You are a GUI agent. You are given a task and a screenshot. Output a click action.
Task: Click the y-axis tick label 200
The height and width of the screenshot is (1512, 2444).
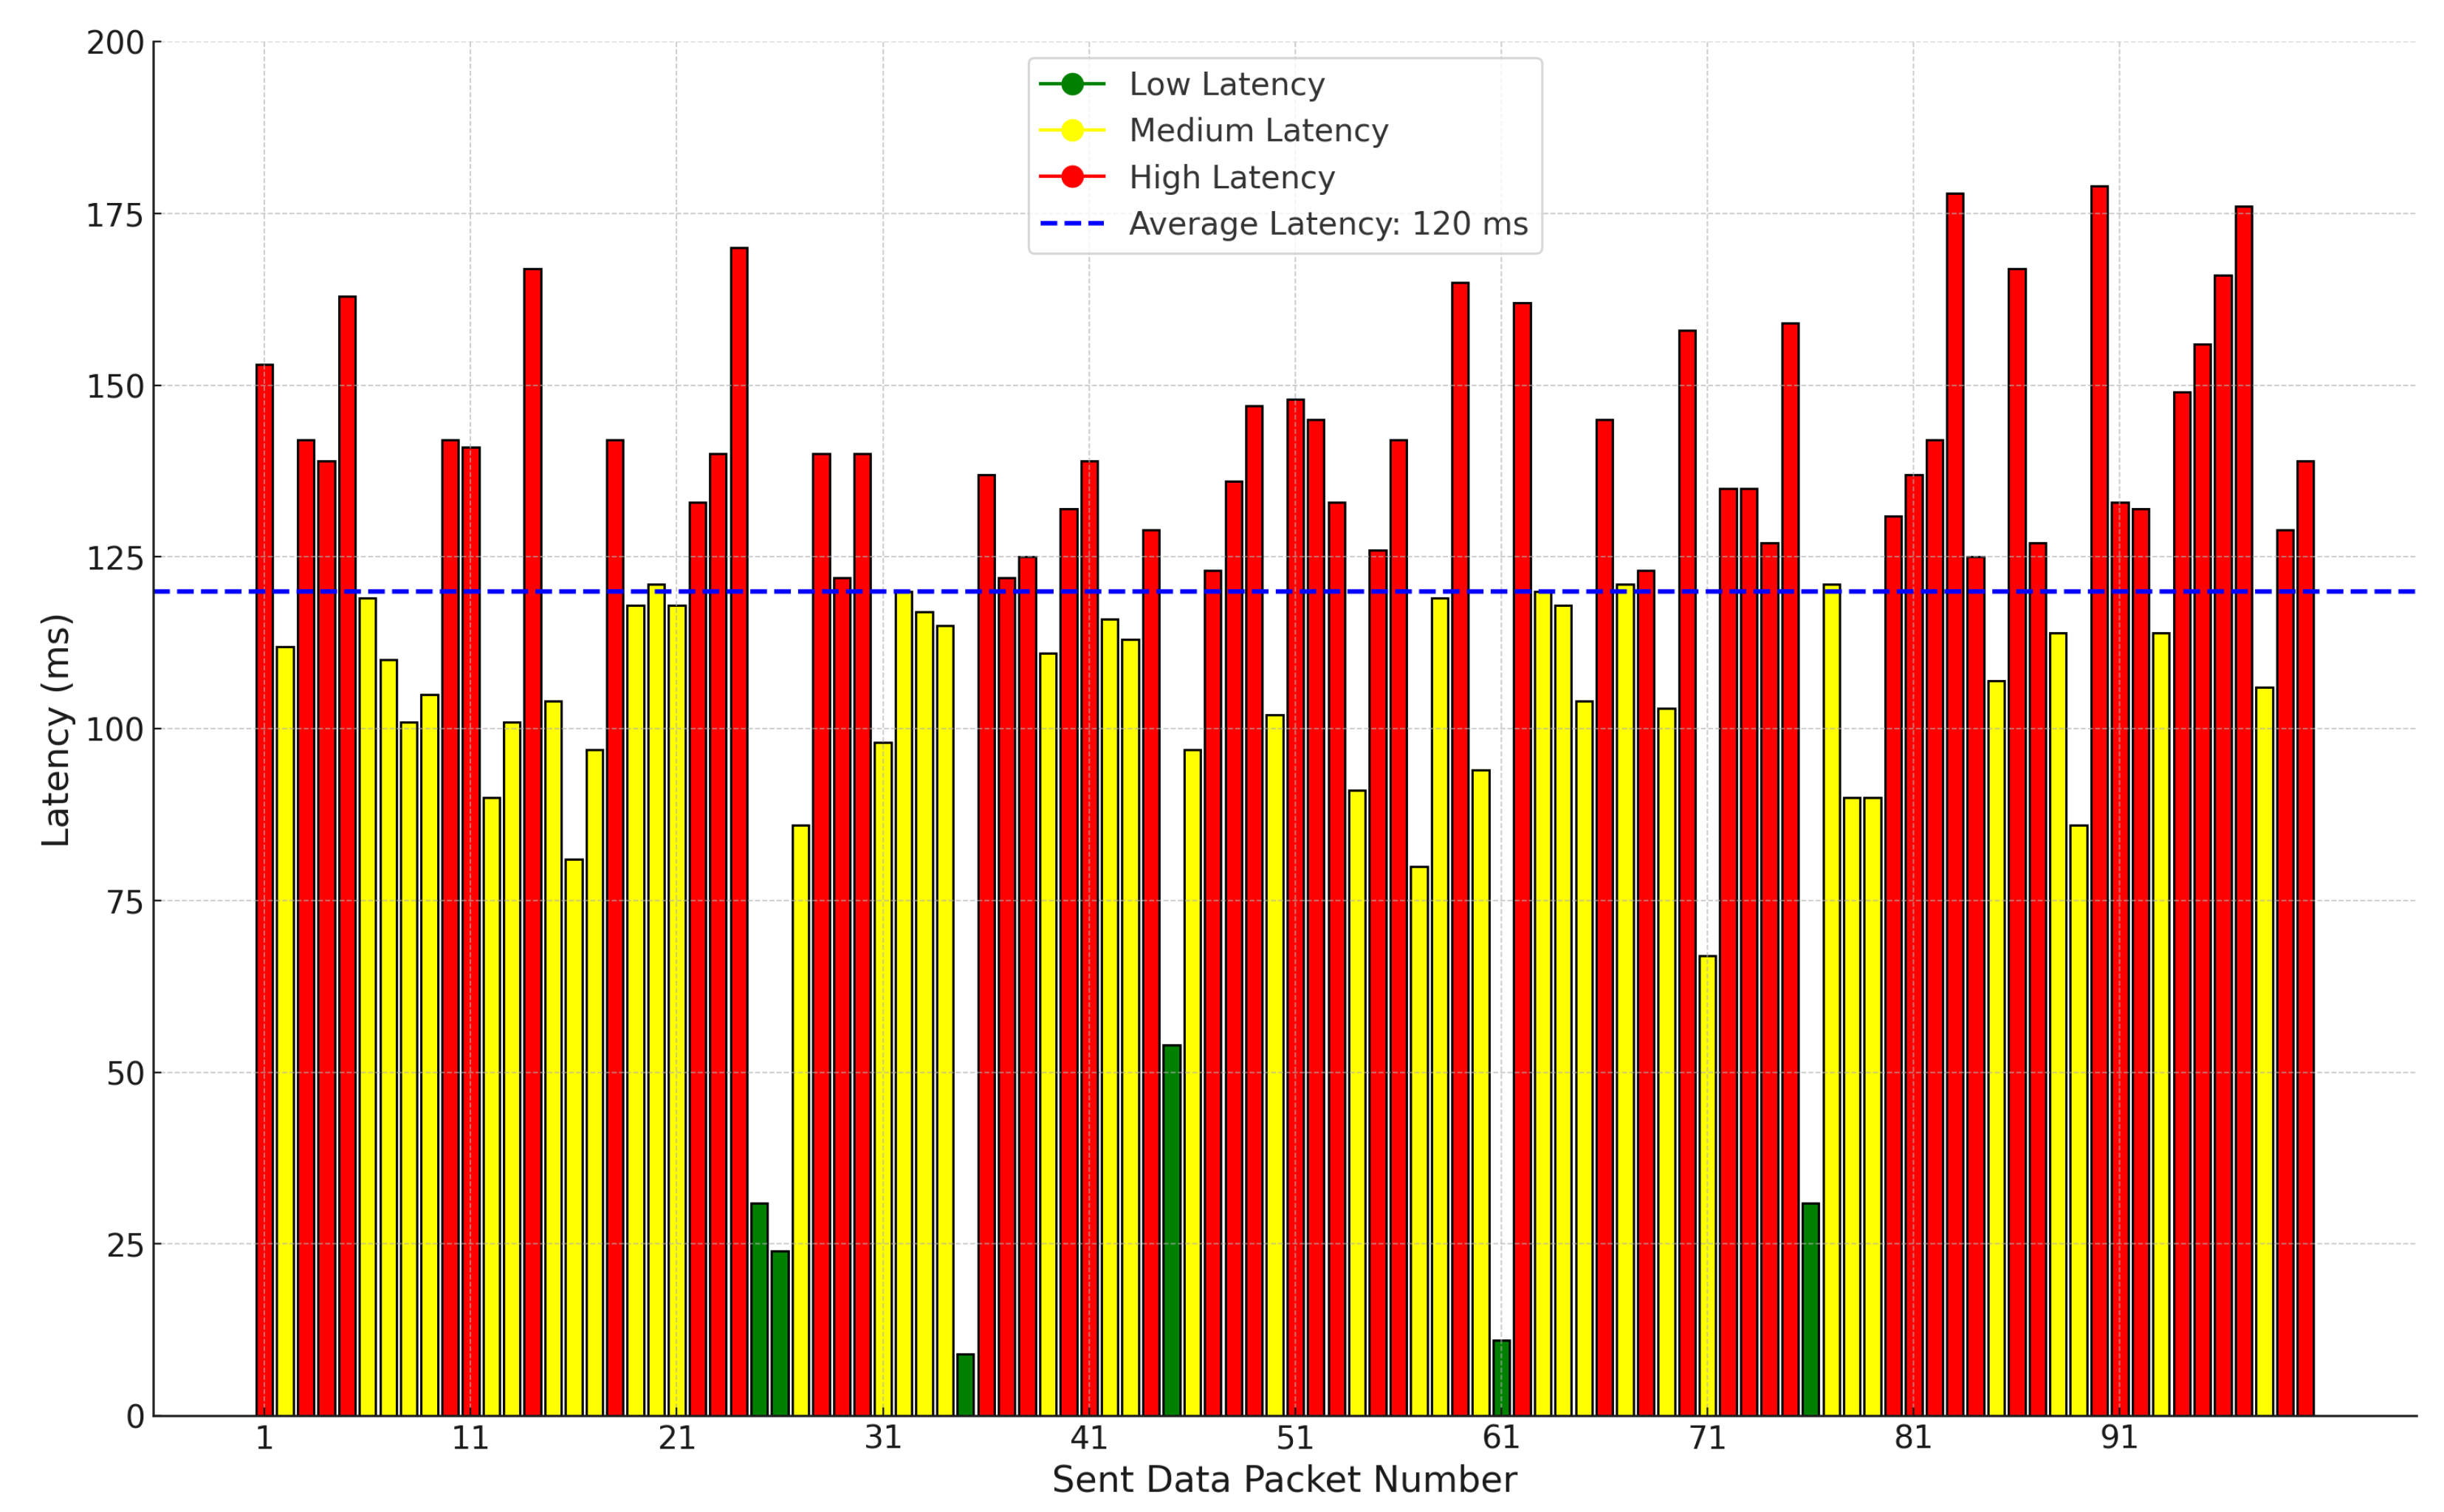click(115, 42)
